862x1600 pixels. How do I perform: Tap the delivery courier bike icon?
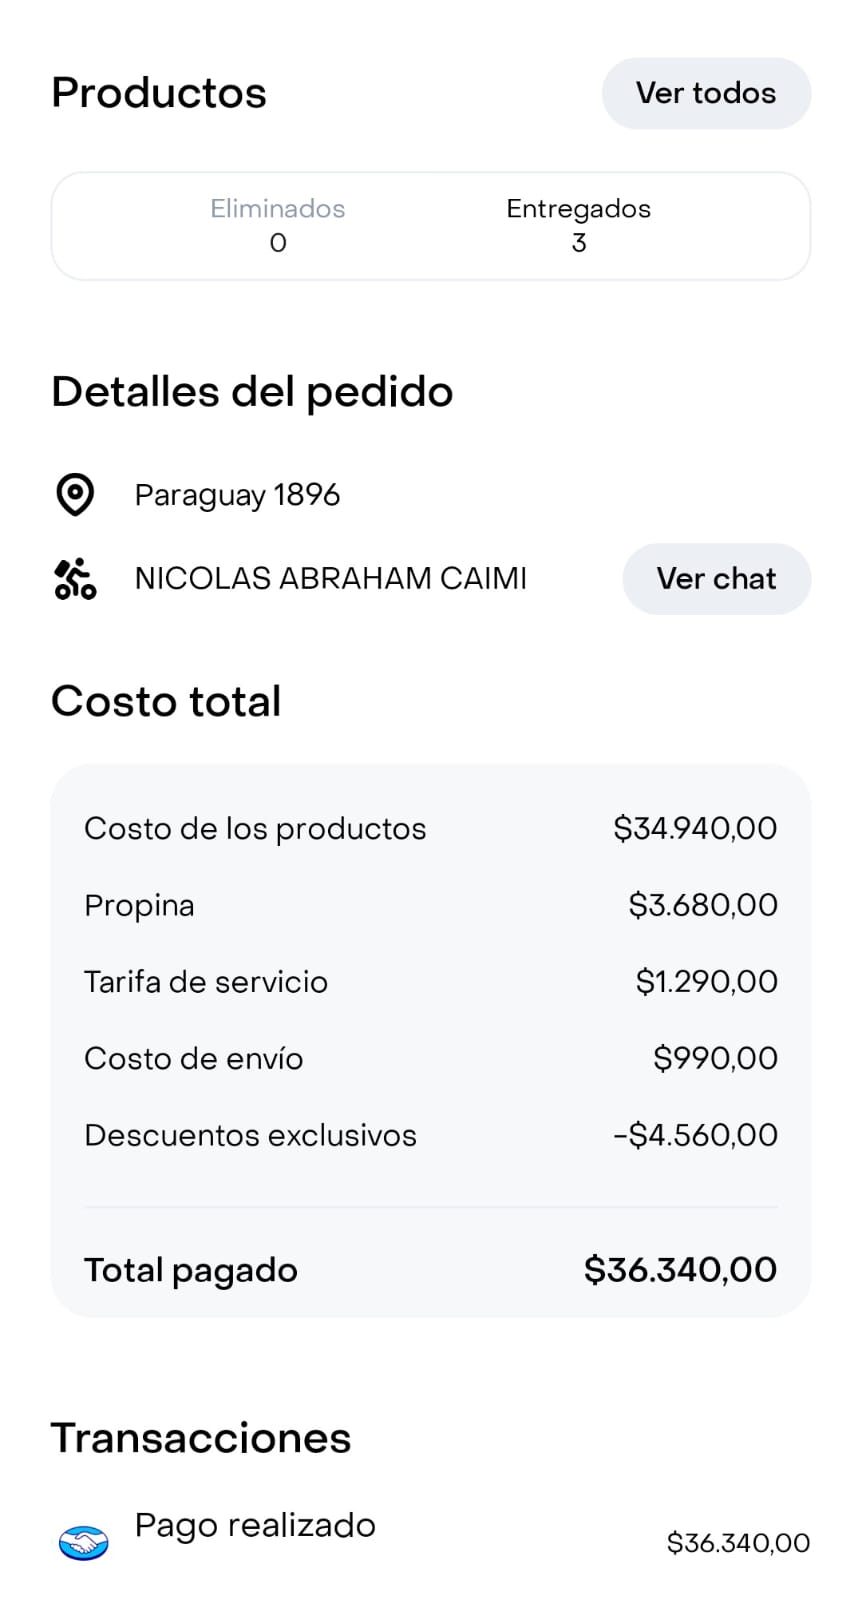pyautogui.click(x=75, y=579)
